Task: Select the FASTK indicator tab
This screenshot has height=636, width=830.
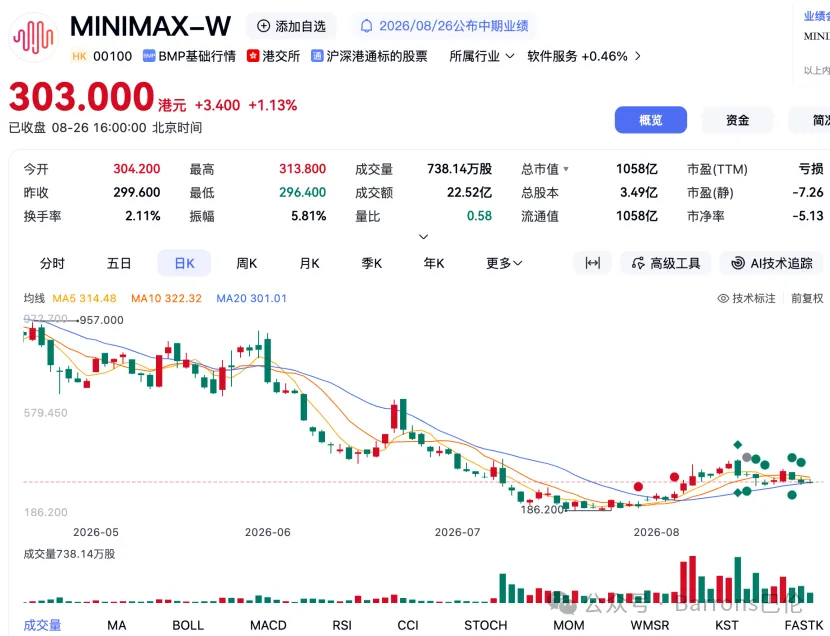Action: pyautogui.click(x=804, y=625)
